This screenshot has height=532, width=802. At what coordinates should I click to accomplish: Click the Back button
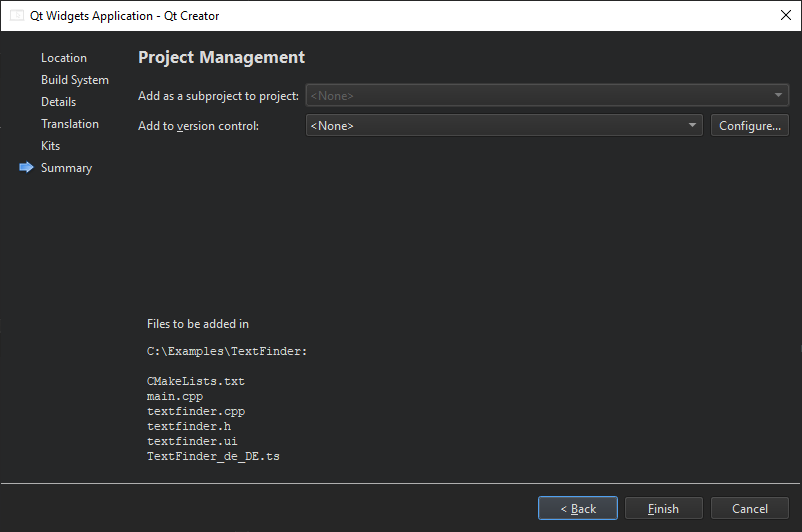click(x=578, y=509)
